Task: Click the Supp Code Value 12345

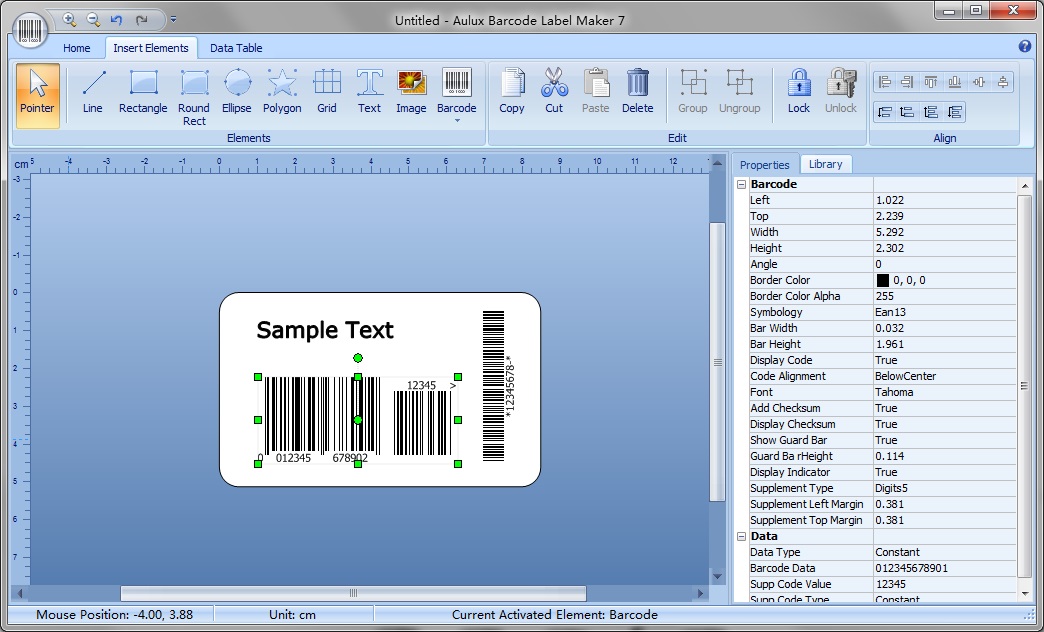Action: pos(945,584)
